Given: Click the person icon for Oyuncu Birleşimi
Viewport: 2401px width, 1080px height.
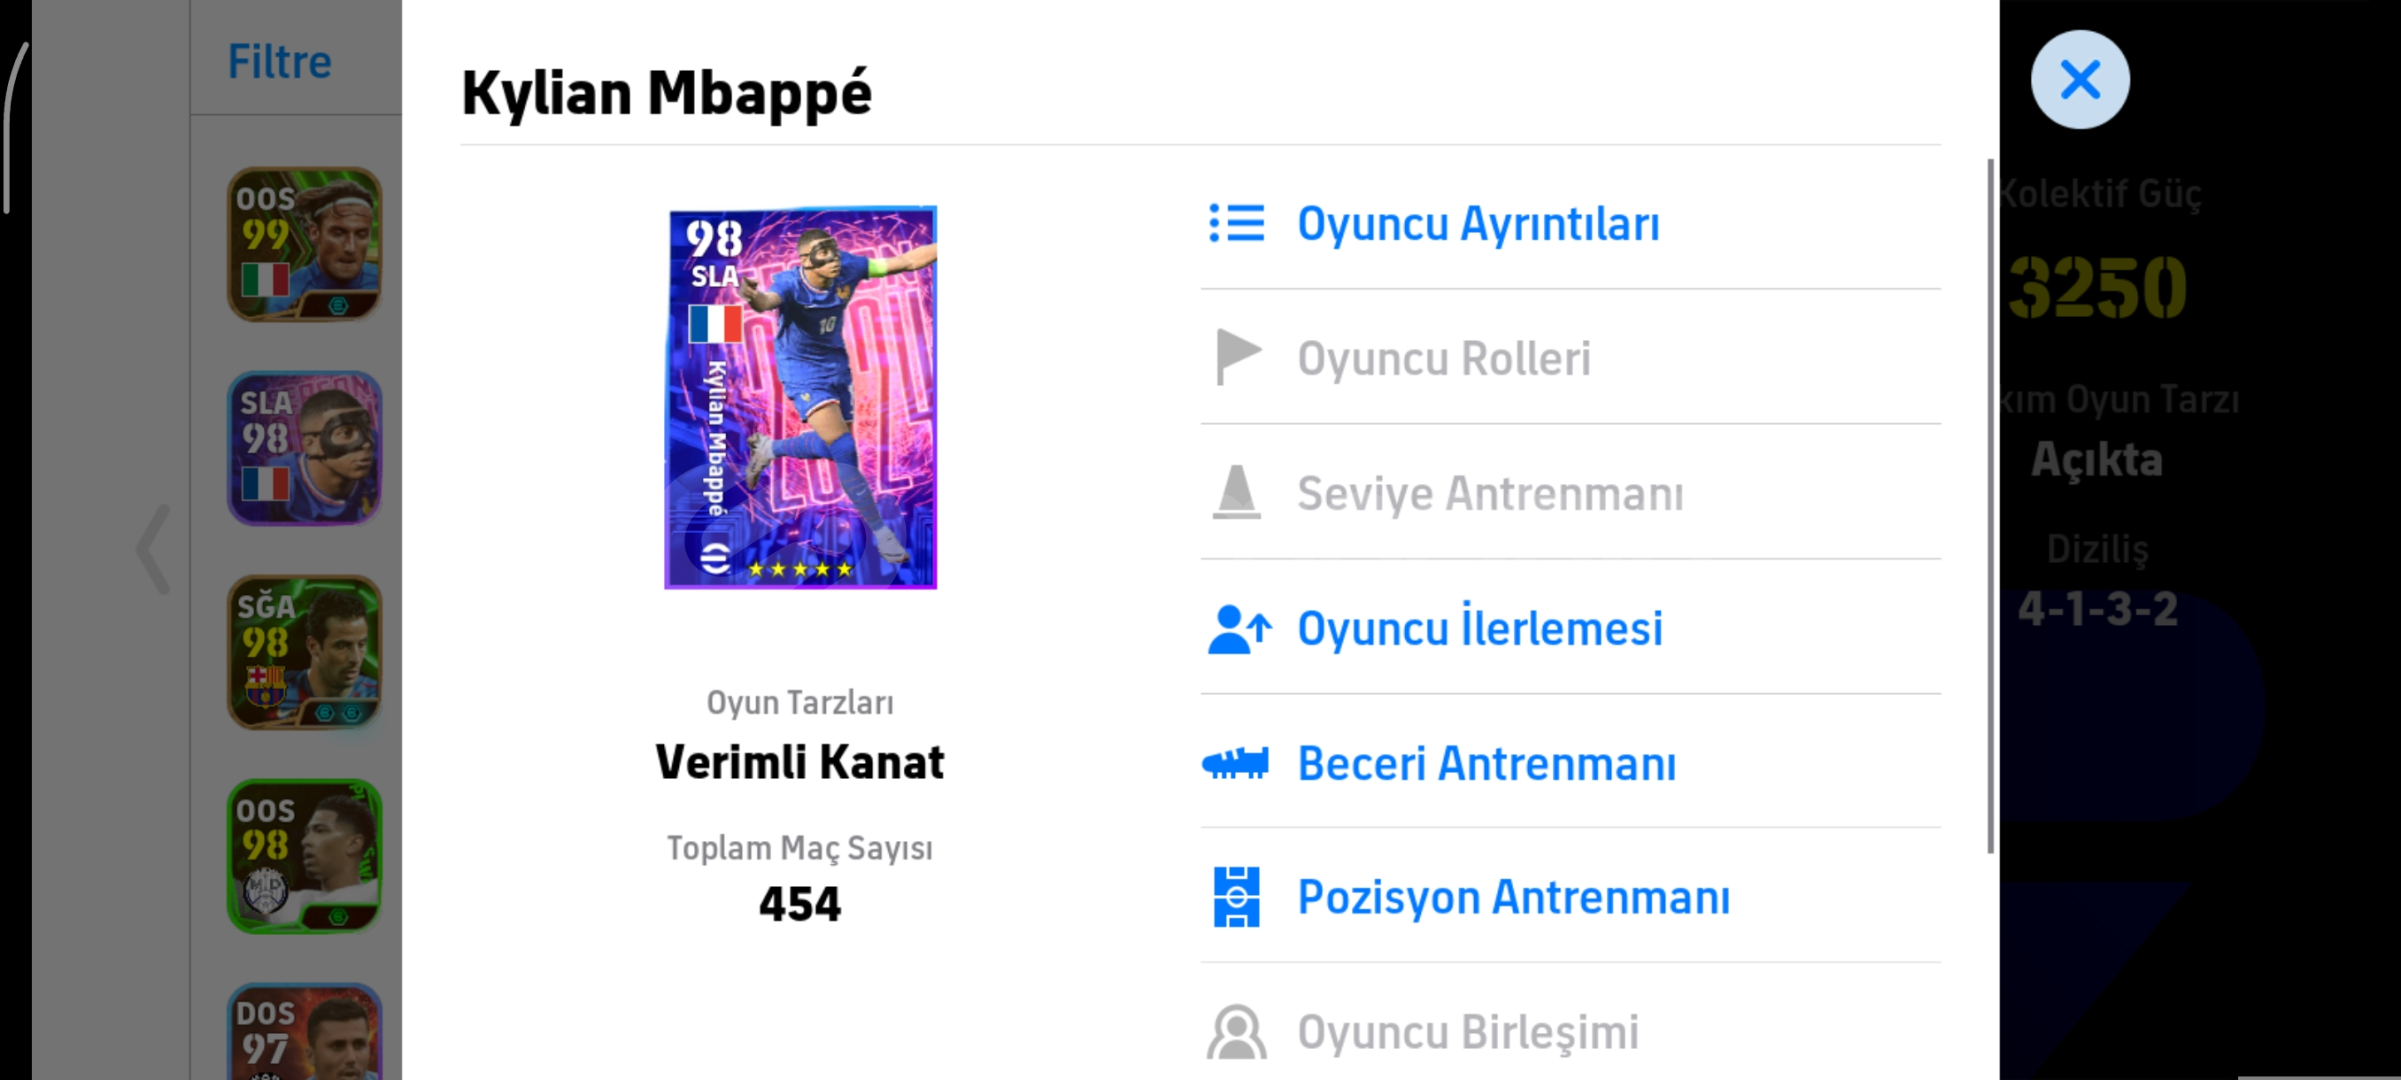Looking at the screenshot, I should 1237,1032.
